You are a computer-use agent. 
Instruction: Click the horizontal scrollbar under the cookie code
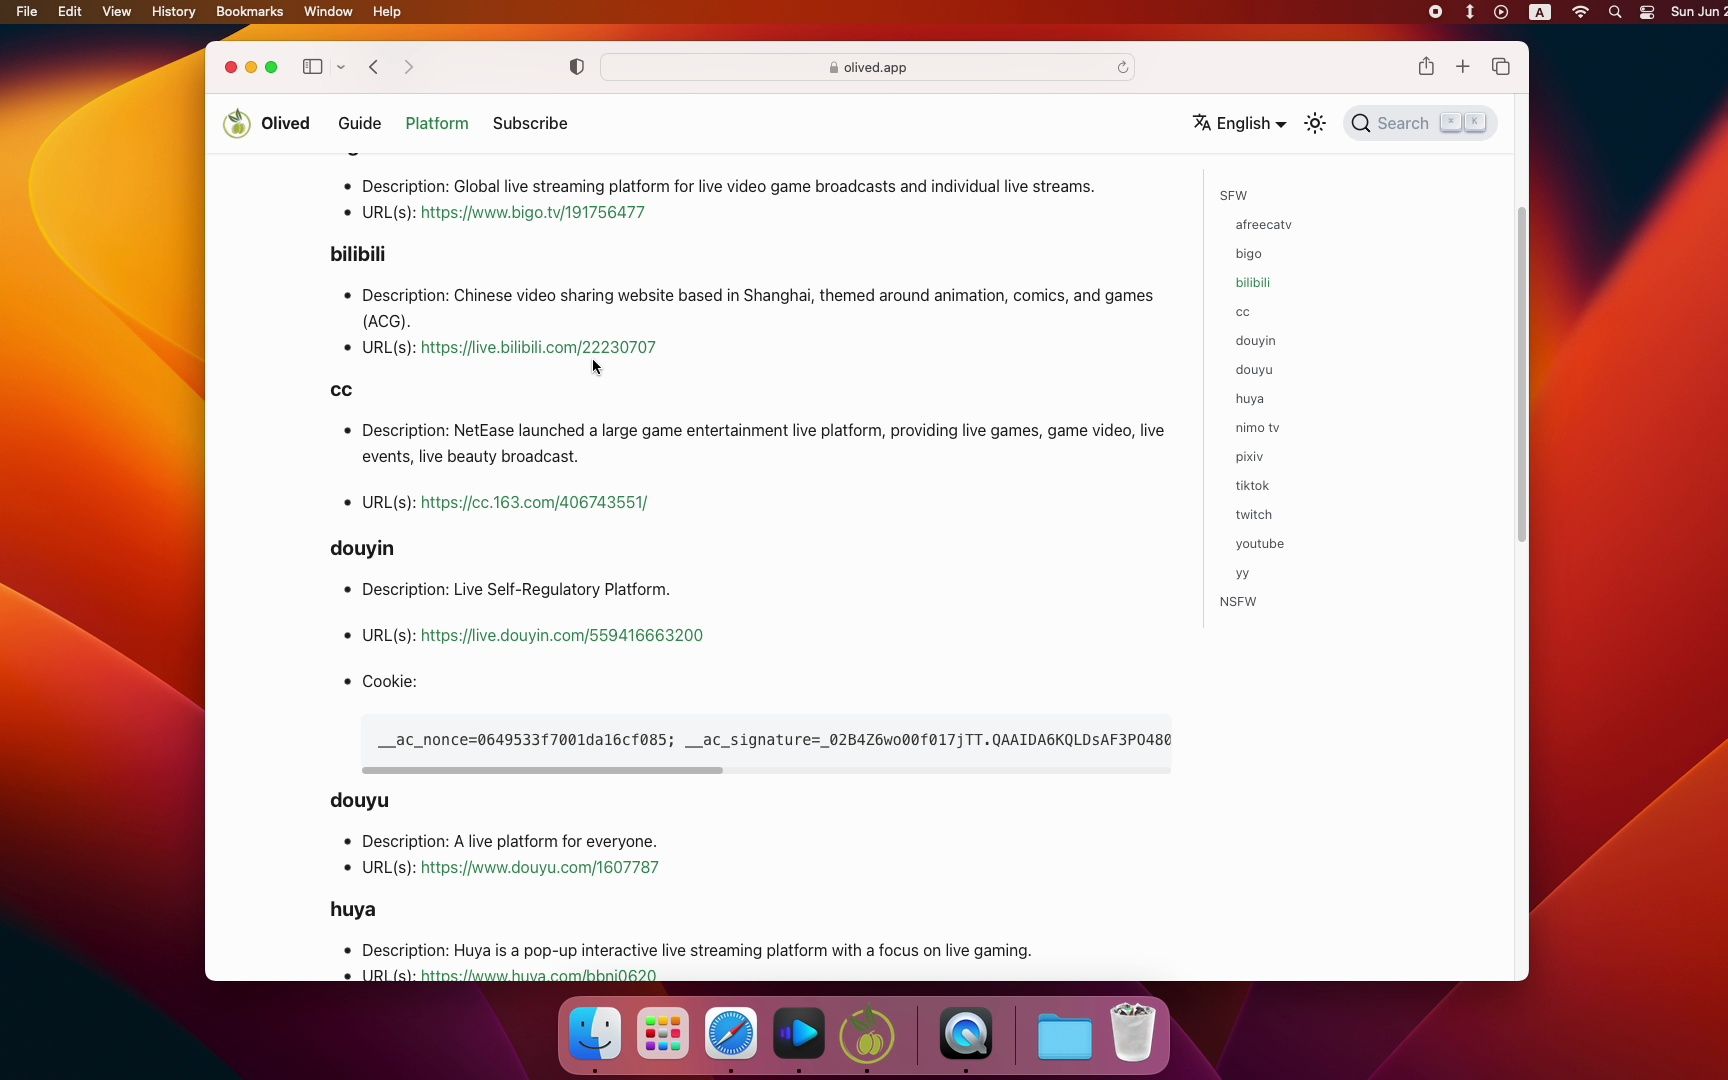pyautogui.click(x=542, y=770)
